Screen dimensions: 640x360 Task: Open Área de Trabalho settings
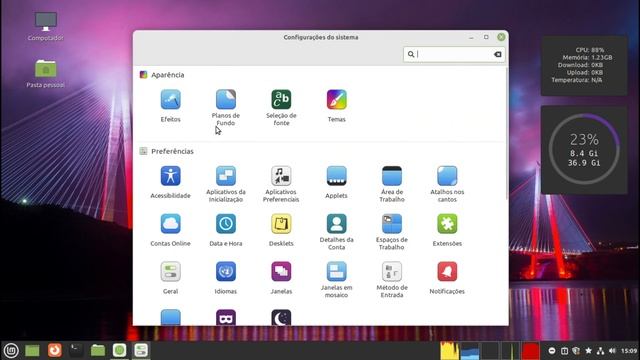392,184
